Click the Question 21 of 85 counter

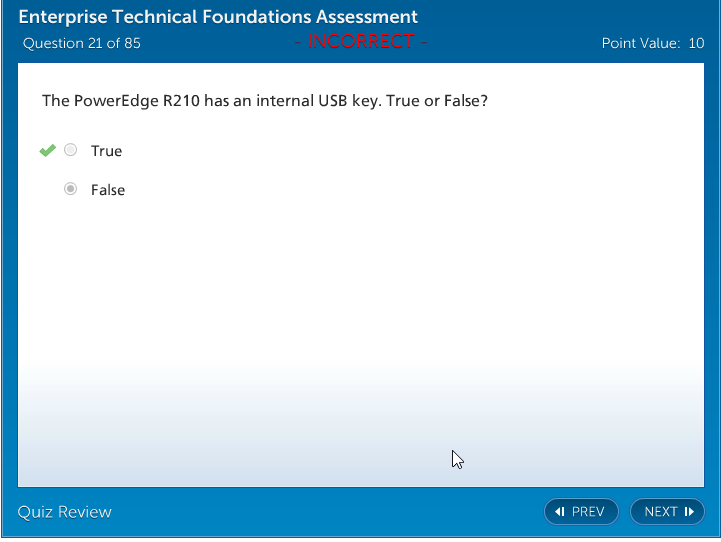click(82, 43)
